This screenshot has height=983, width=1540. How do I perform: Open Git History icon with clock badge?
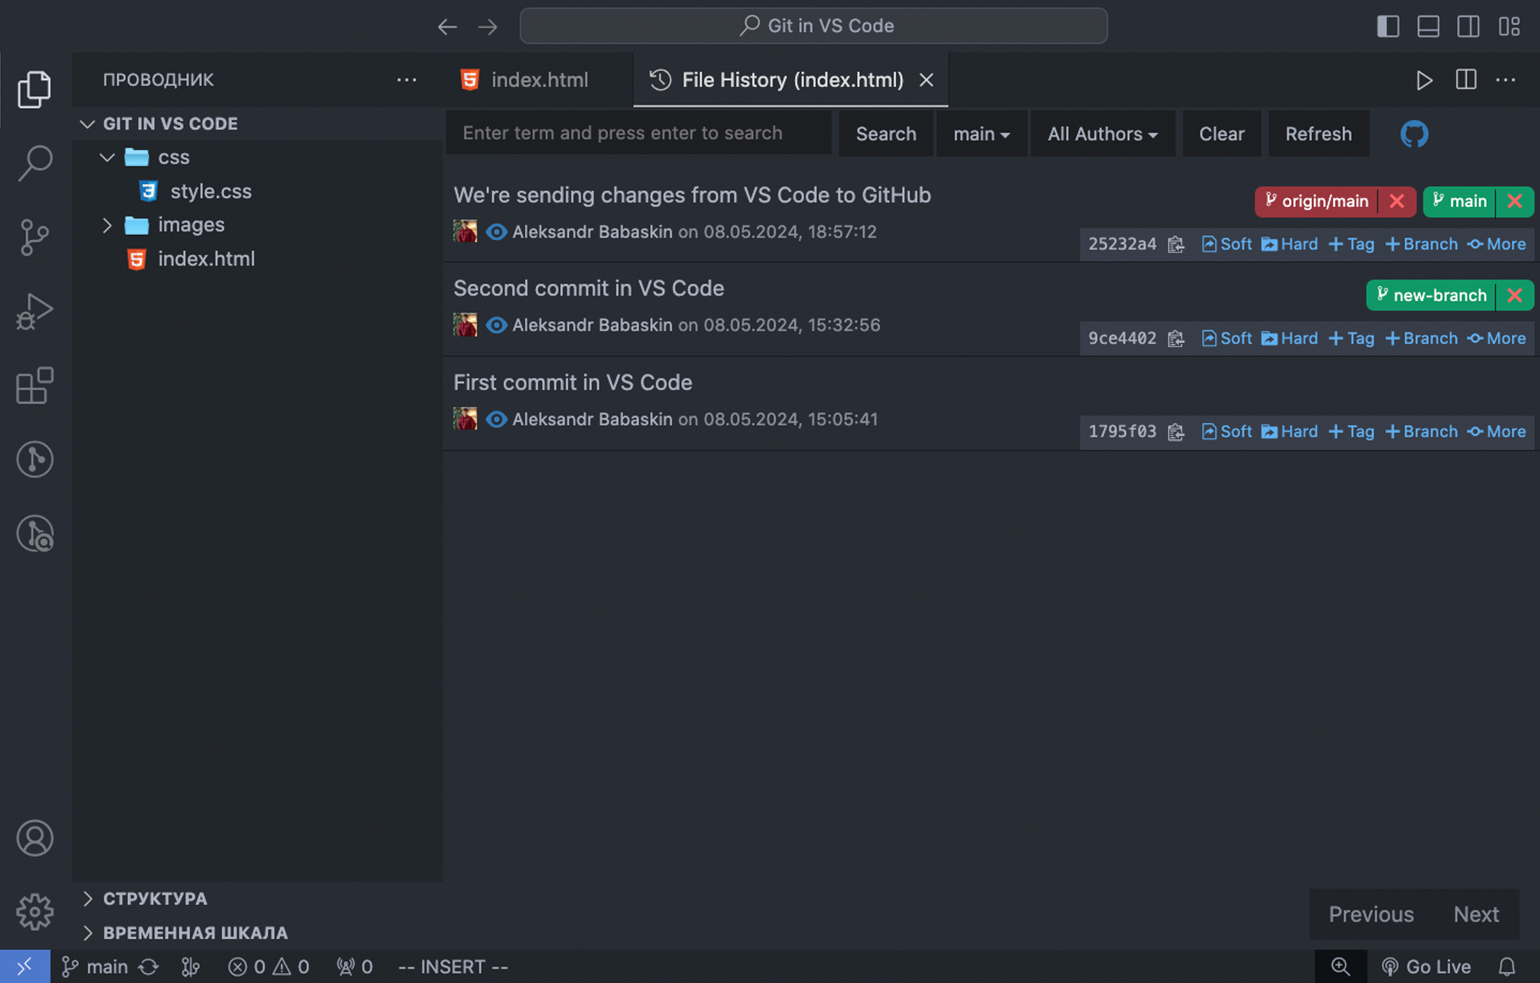[34, 533]
